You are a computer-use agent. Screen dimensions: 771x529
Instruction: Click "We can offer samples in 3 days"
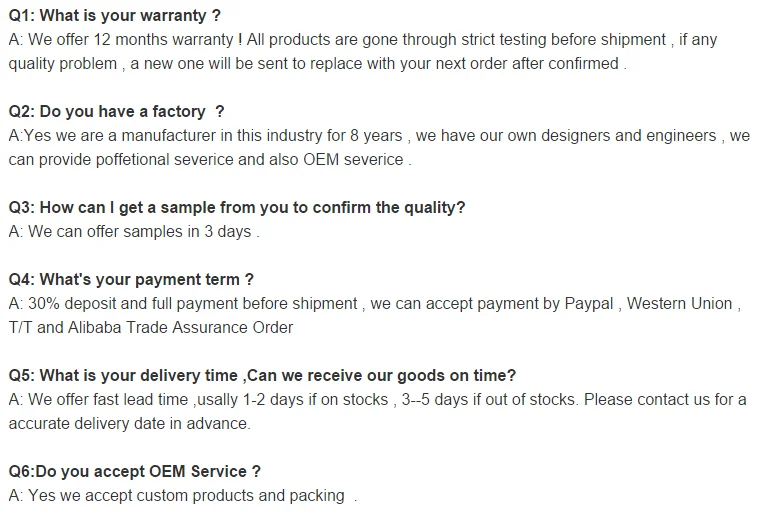pos(134,232)
